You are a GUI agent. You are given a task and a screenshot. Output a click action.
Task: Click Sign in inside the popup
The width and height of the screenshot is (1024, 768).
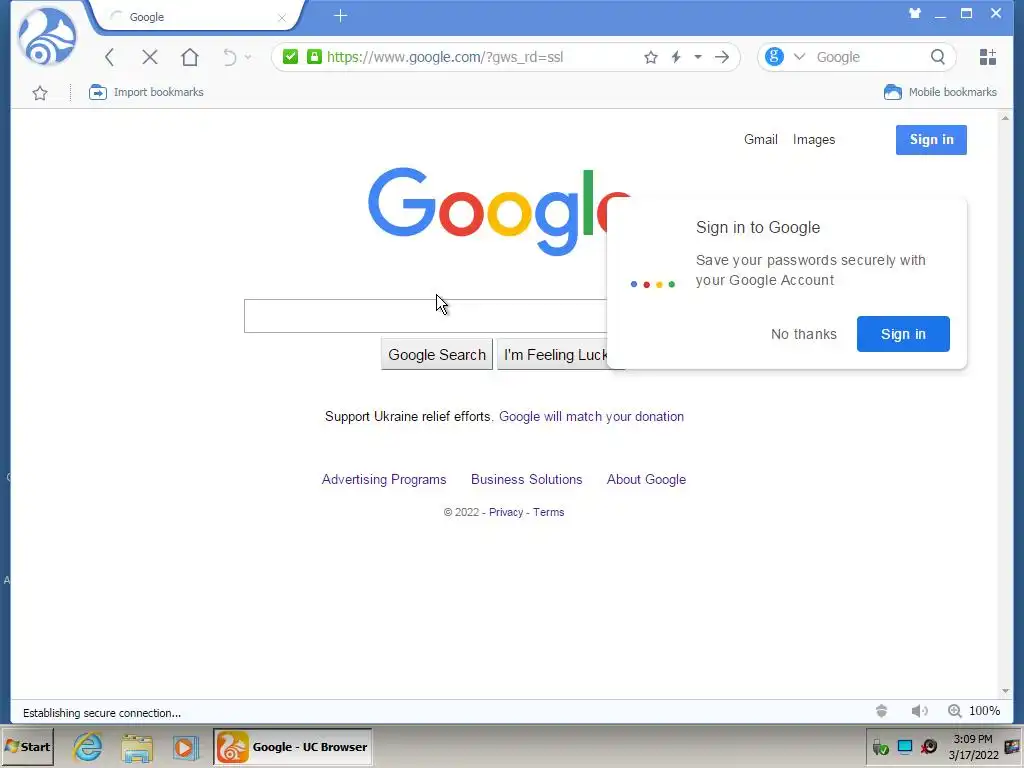903,334
